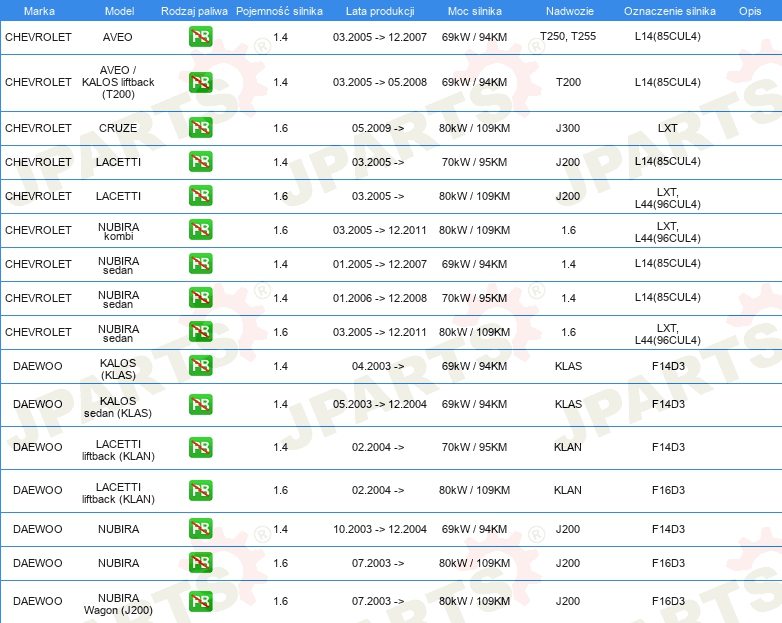Select the AVEO model cell

tap(118, 37)
